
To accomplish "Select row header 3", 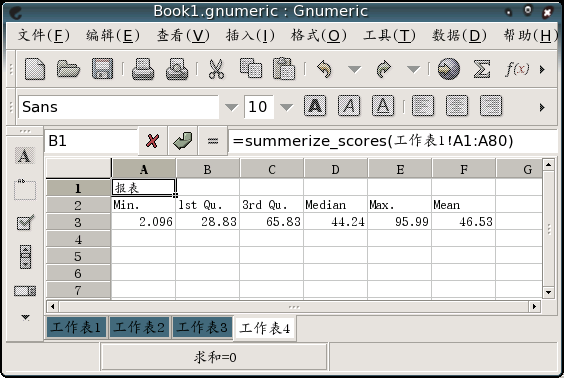I will pos(78,222).
